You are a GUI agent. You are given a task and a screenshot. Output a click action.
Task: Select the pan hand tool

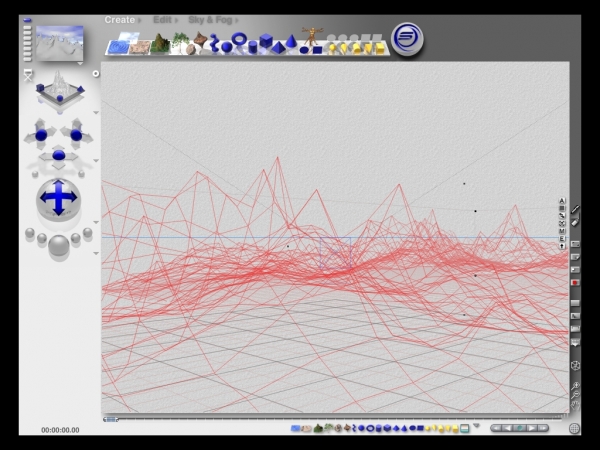(575, 405)
